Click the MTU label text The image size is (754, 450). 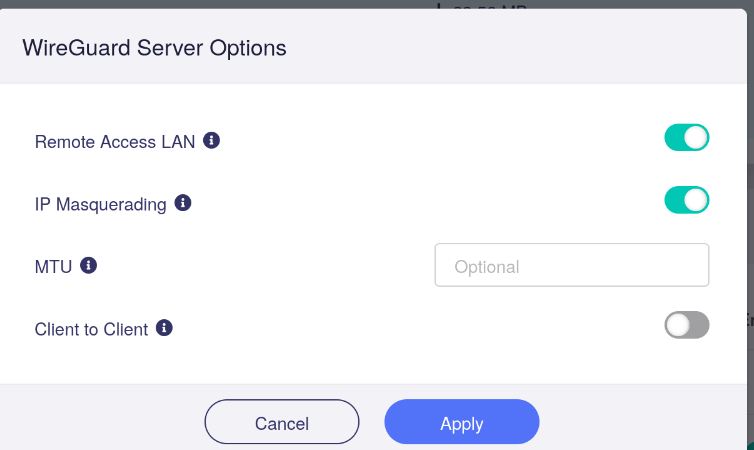tap(53, 267)
